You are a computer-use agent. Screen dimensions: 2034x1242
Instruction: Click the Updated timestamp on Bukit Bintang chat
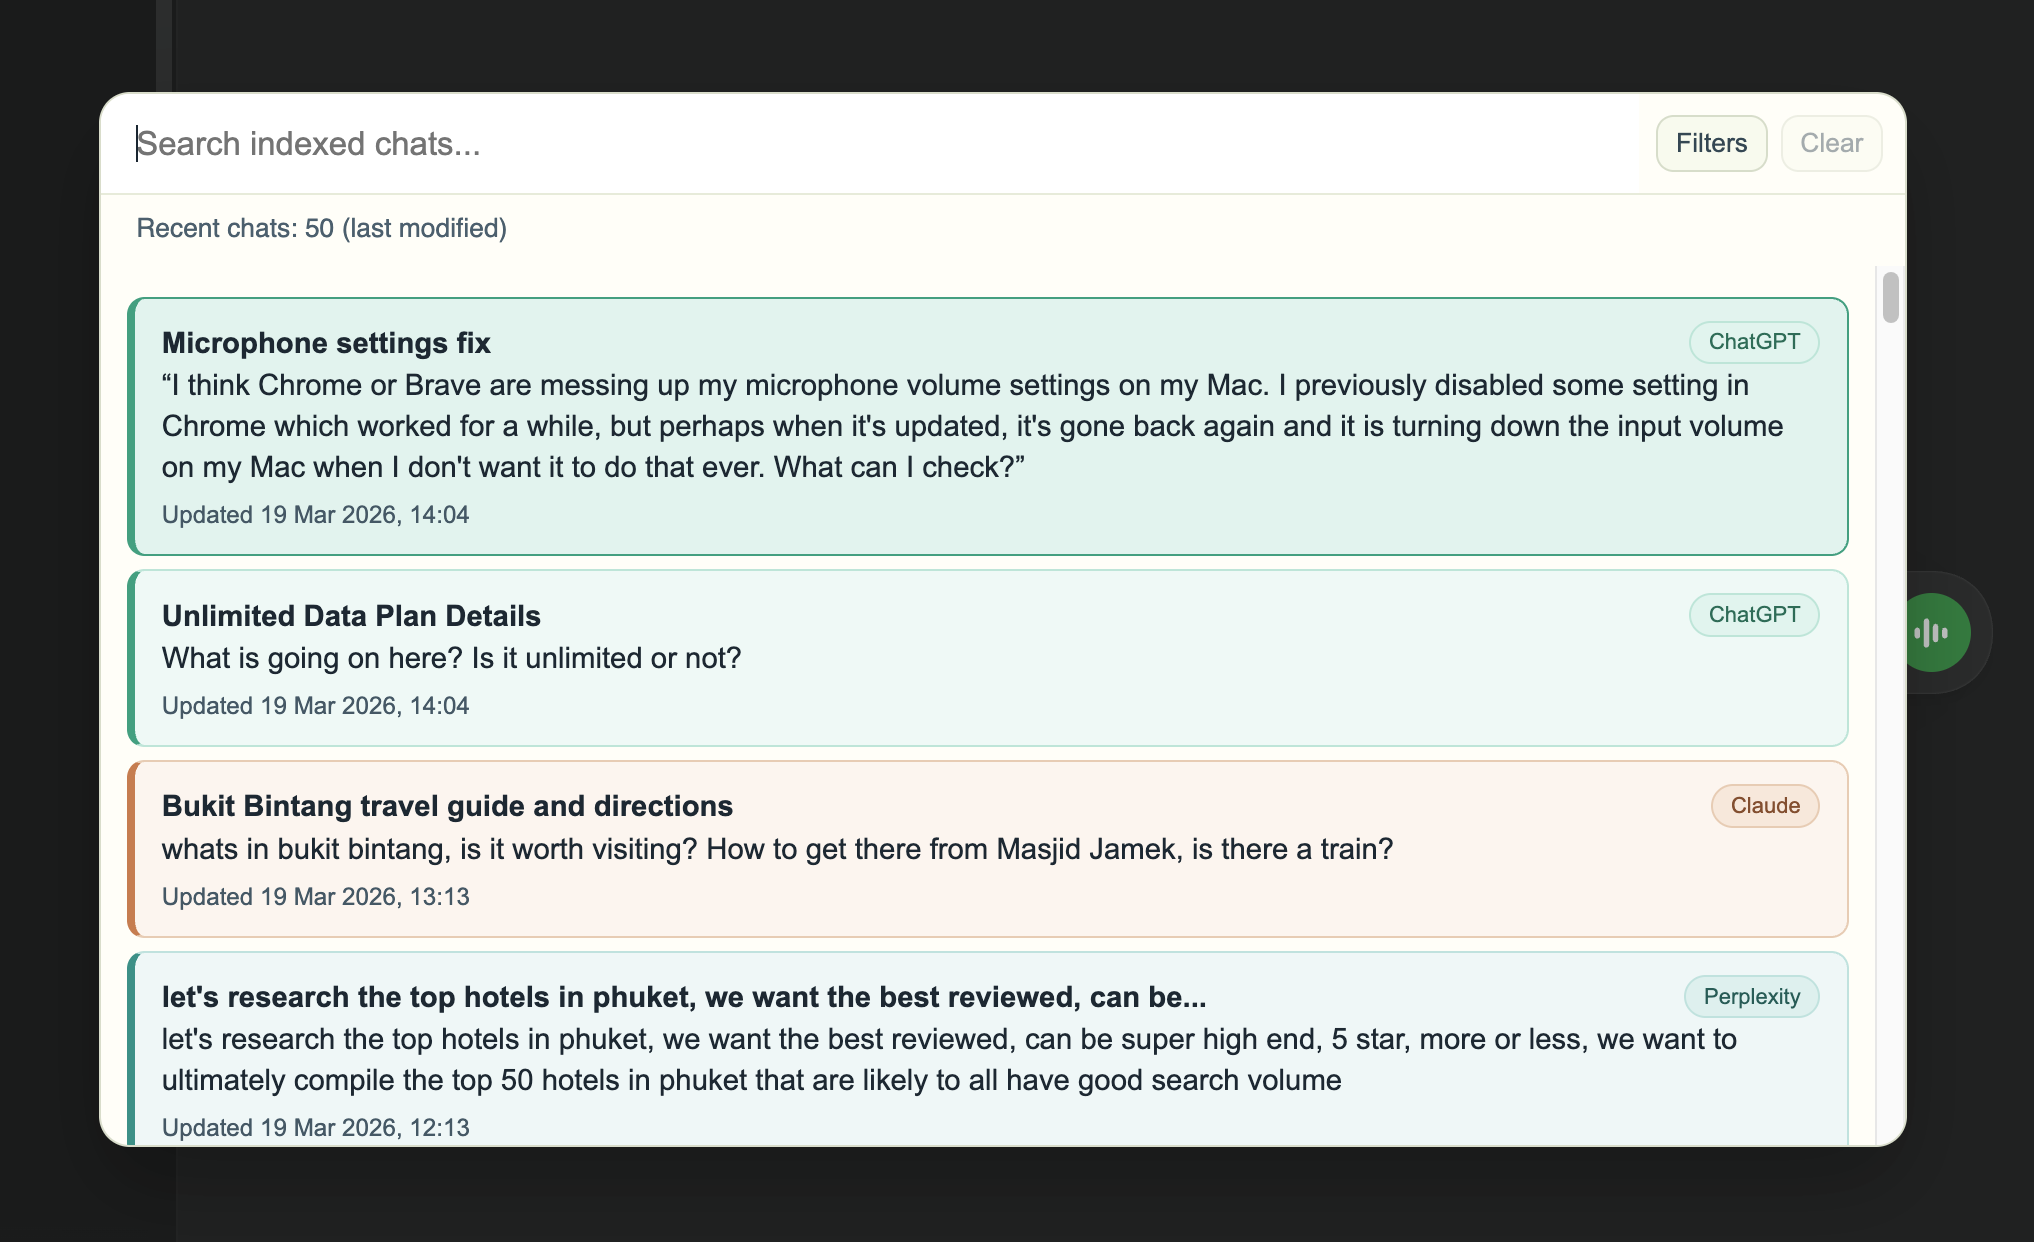(315, 896)
